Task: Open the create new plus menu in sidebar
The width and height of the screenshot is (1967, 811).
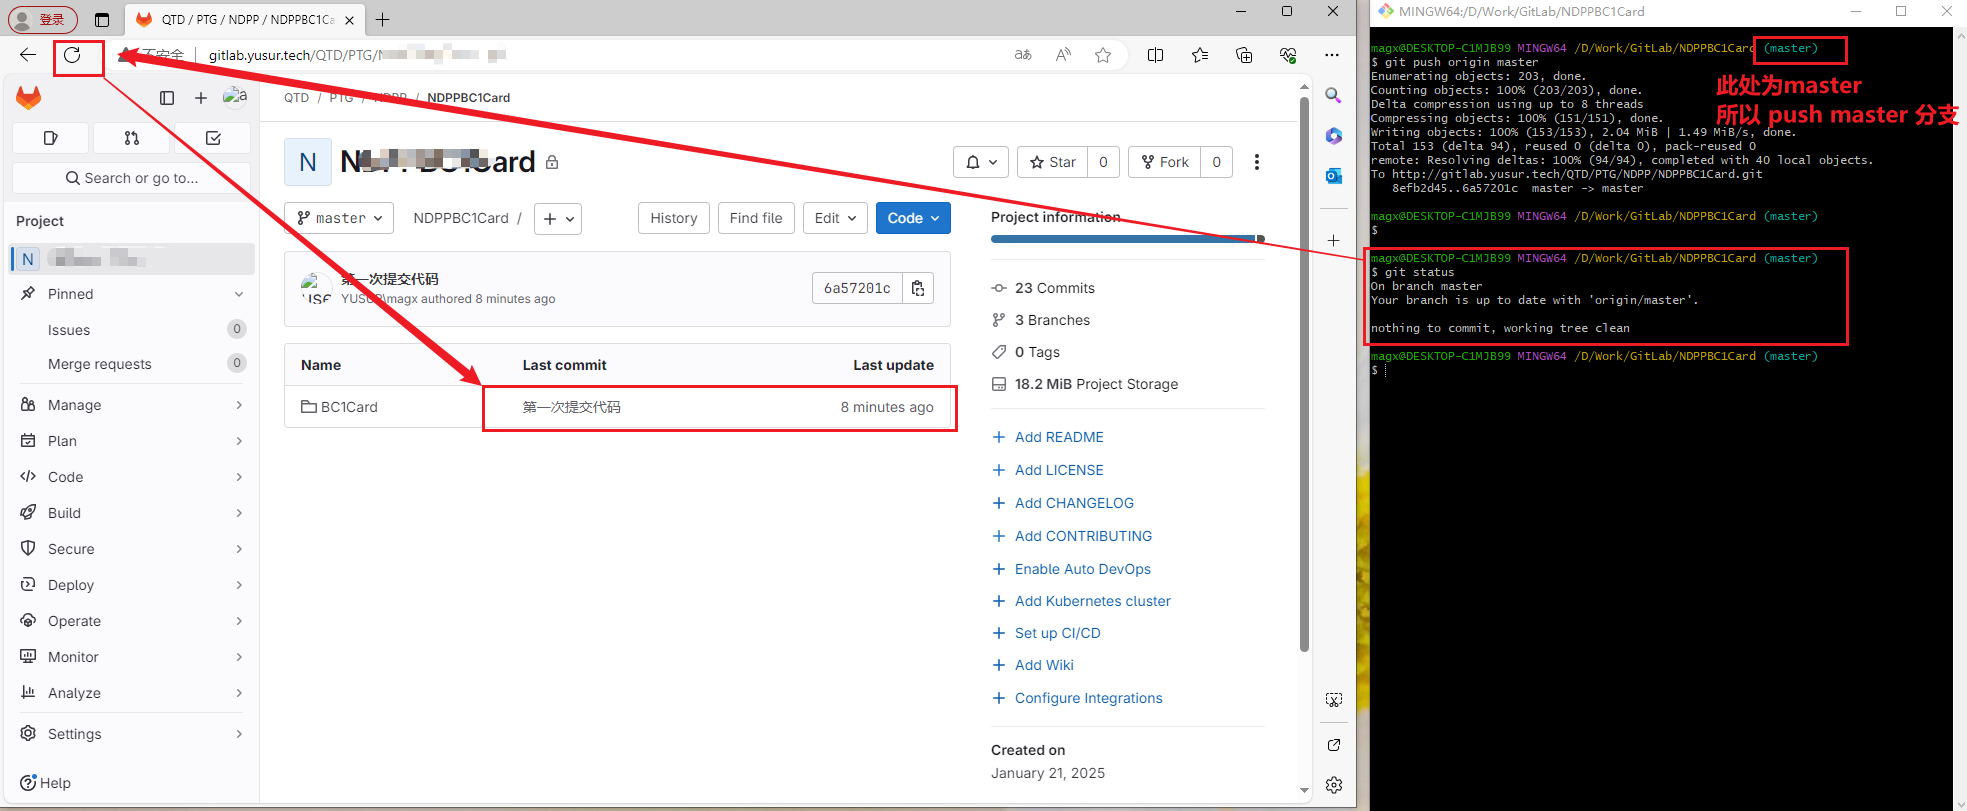Action: tap(201, 97)
